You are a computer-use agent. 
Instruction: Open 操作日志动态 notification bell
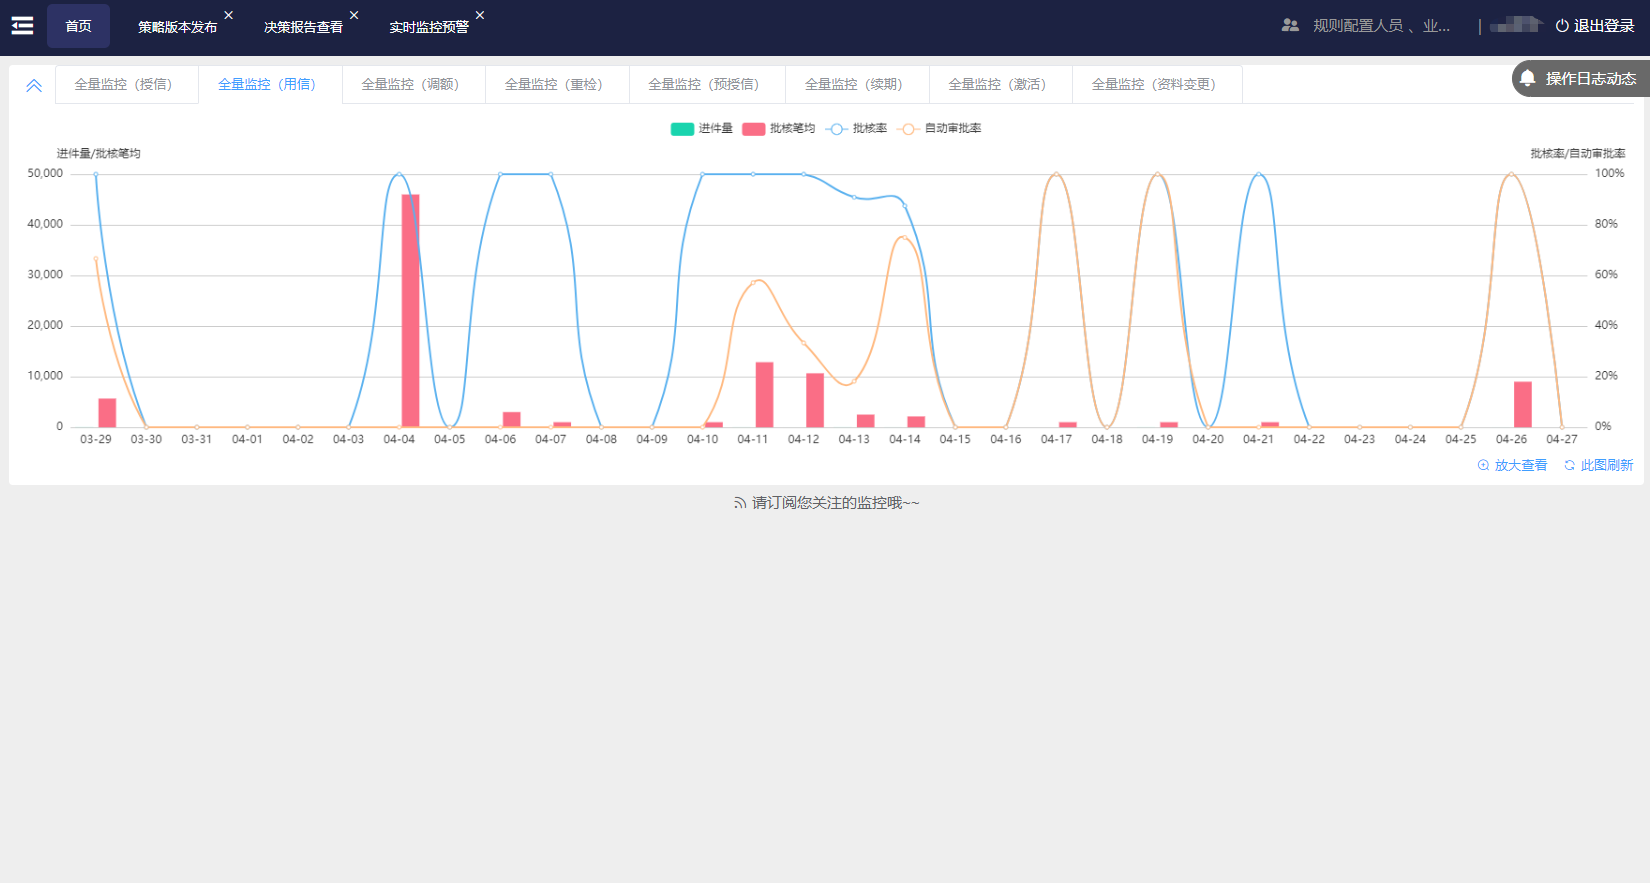click(x=1580, y=79)
